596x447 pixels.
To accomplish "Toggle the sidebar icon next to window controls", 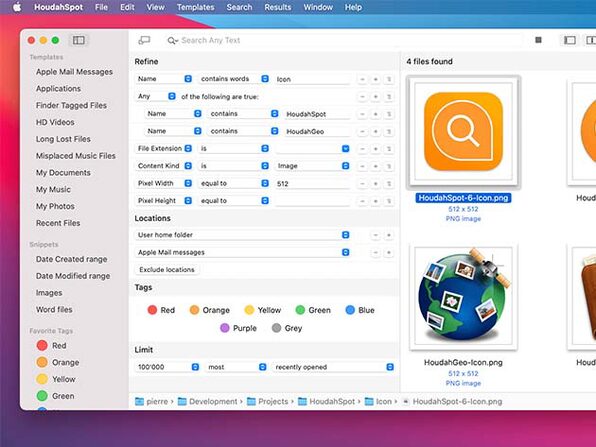I will 79,40.
